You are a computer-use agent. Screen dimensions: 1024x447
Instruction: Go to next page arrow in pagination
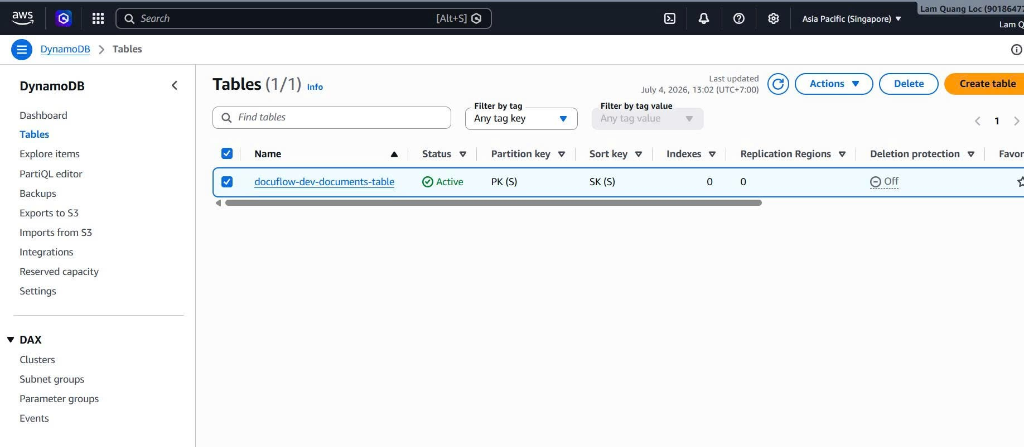(1016, 121)
